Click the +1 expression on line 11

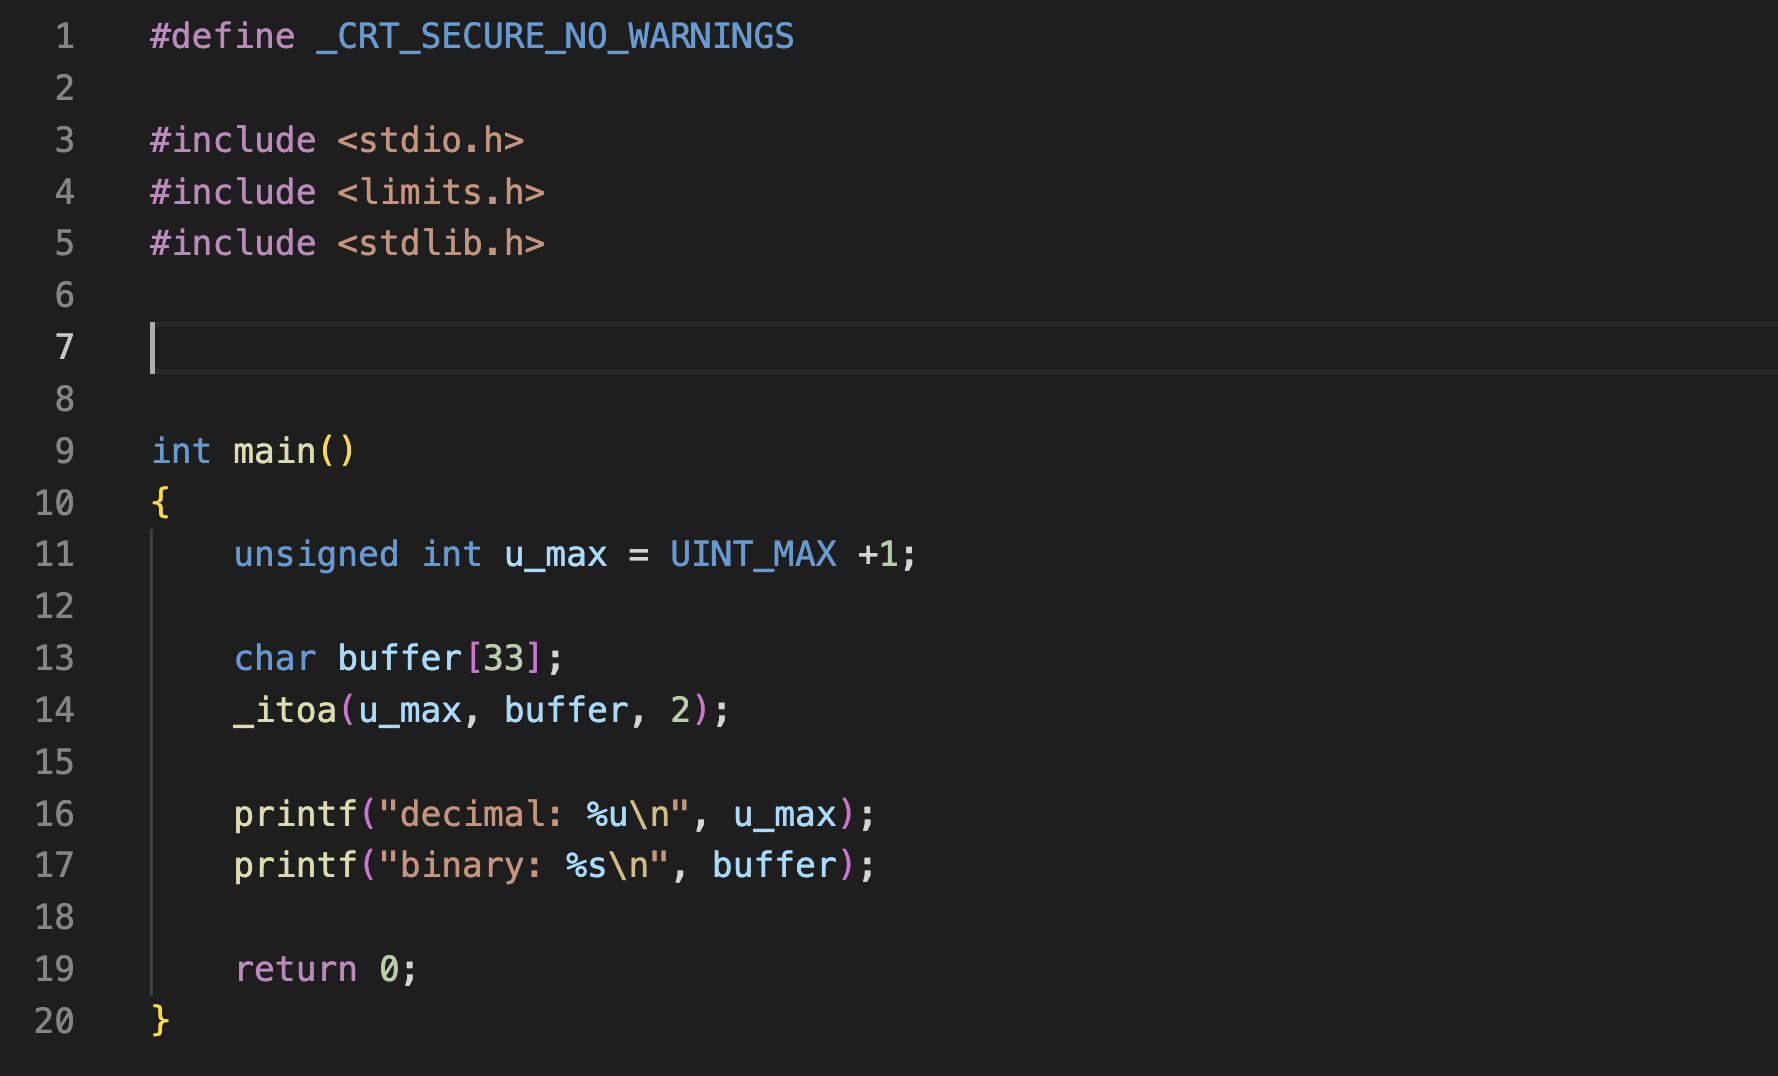(x=878, y=554)
